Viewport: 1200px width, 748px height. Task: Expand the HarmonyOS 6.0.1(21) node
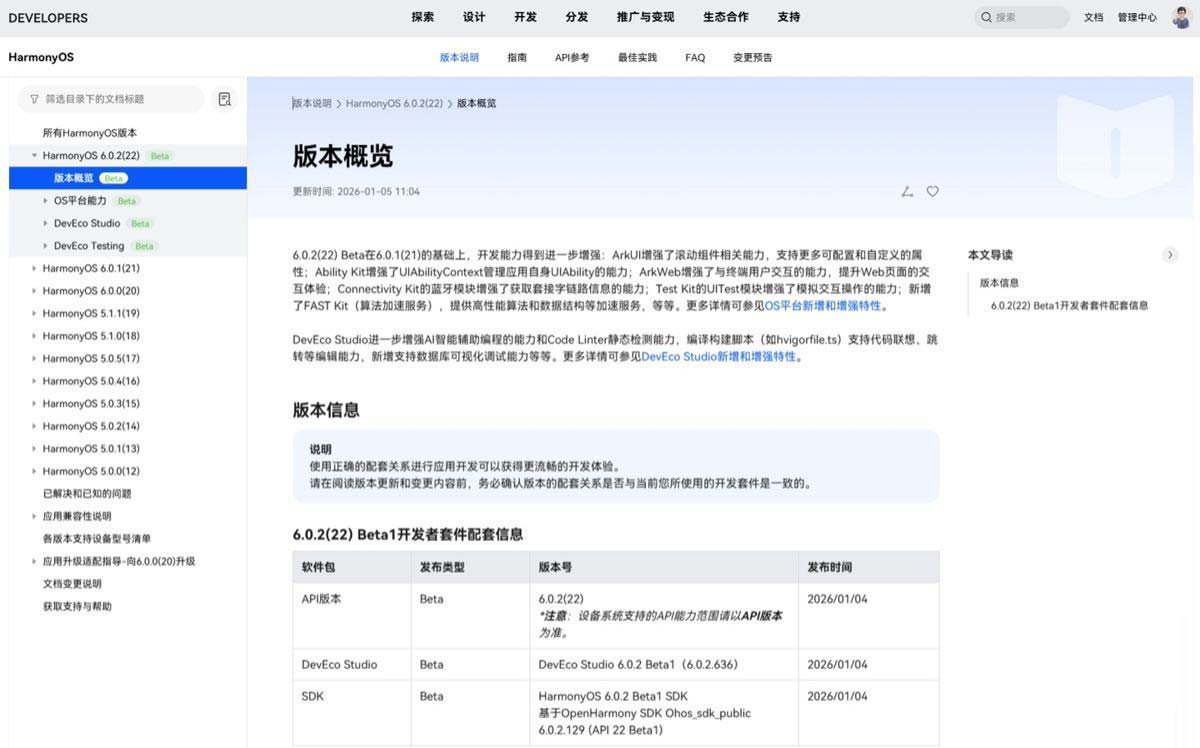(x=34, y=268)
